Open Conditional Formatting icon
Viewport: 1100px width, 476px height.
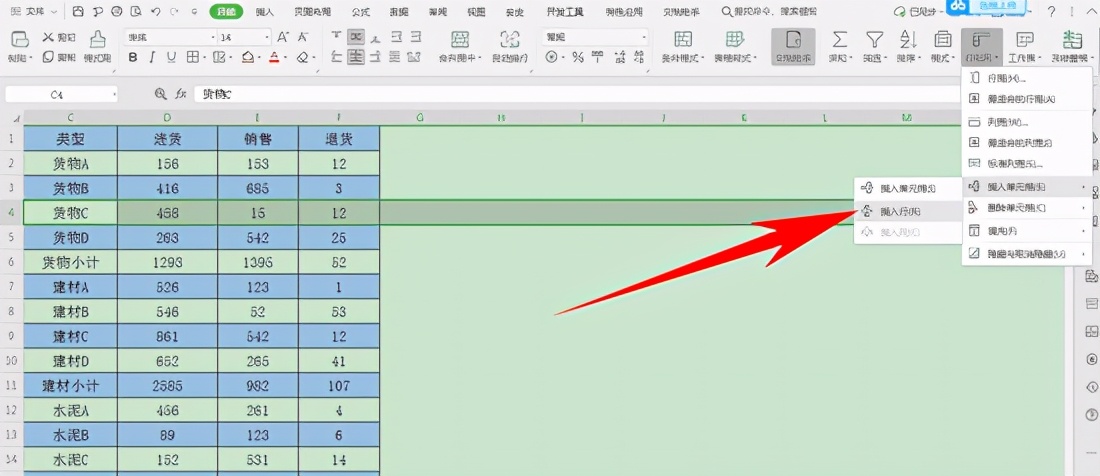pos(683,39)
